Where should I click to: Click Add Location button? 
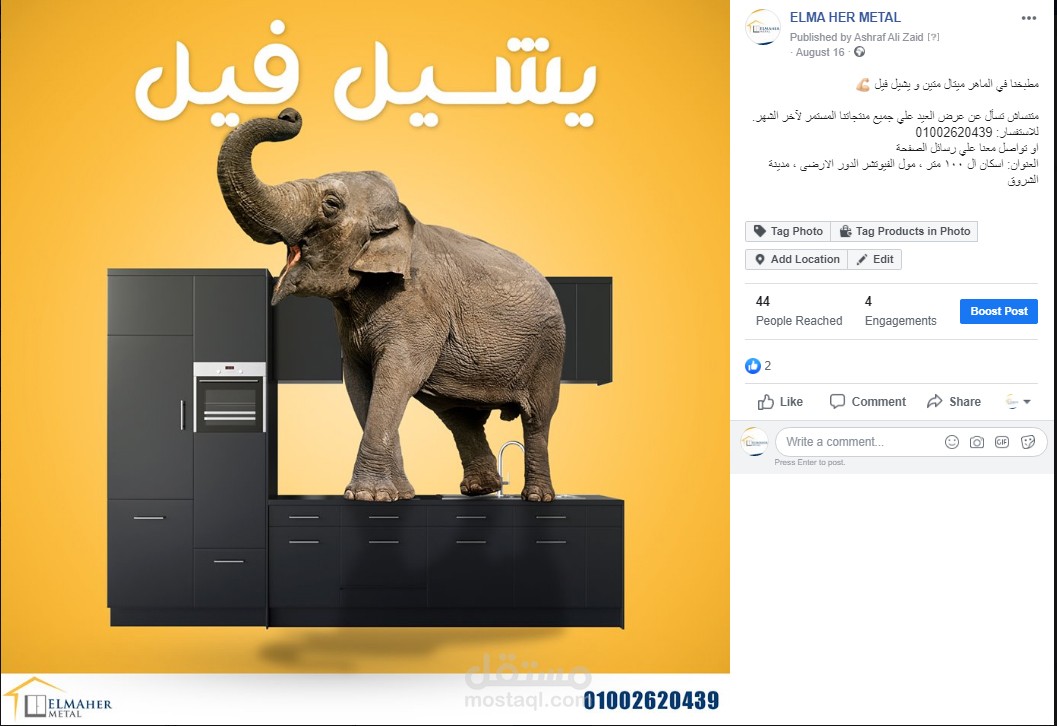click(797, 260)
